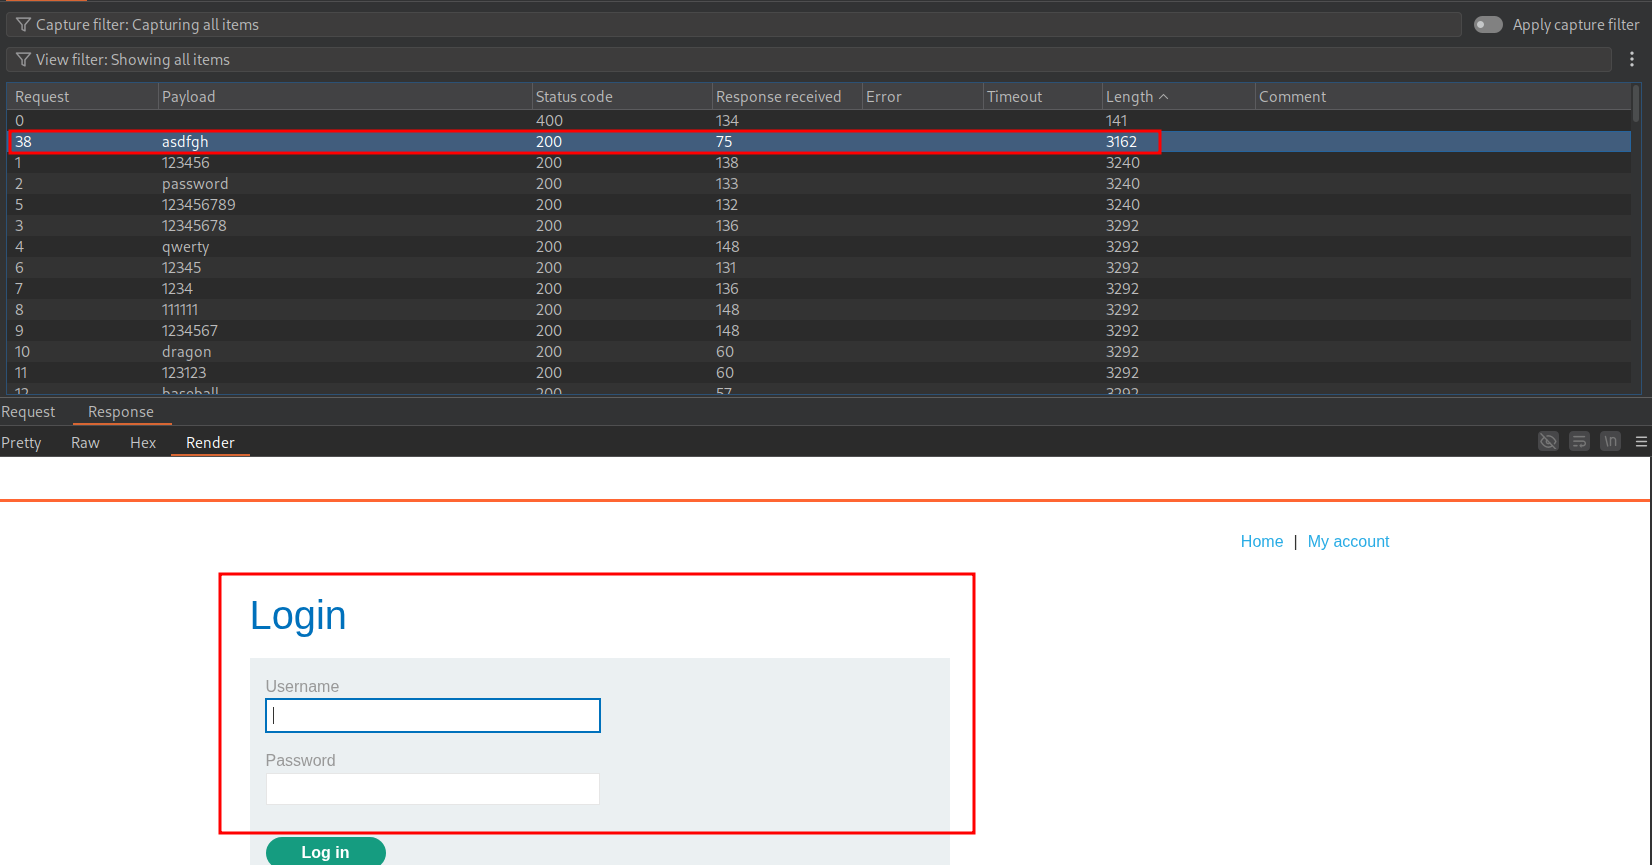
Task: Switch to the Raw response view
Action: click(85, 443)
